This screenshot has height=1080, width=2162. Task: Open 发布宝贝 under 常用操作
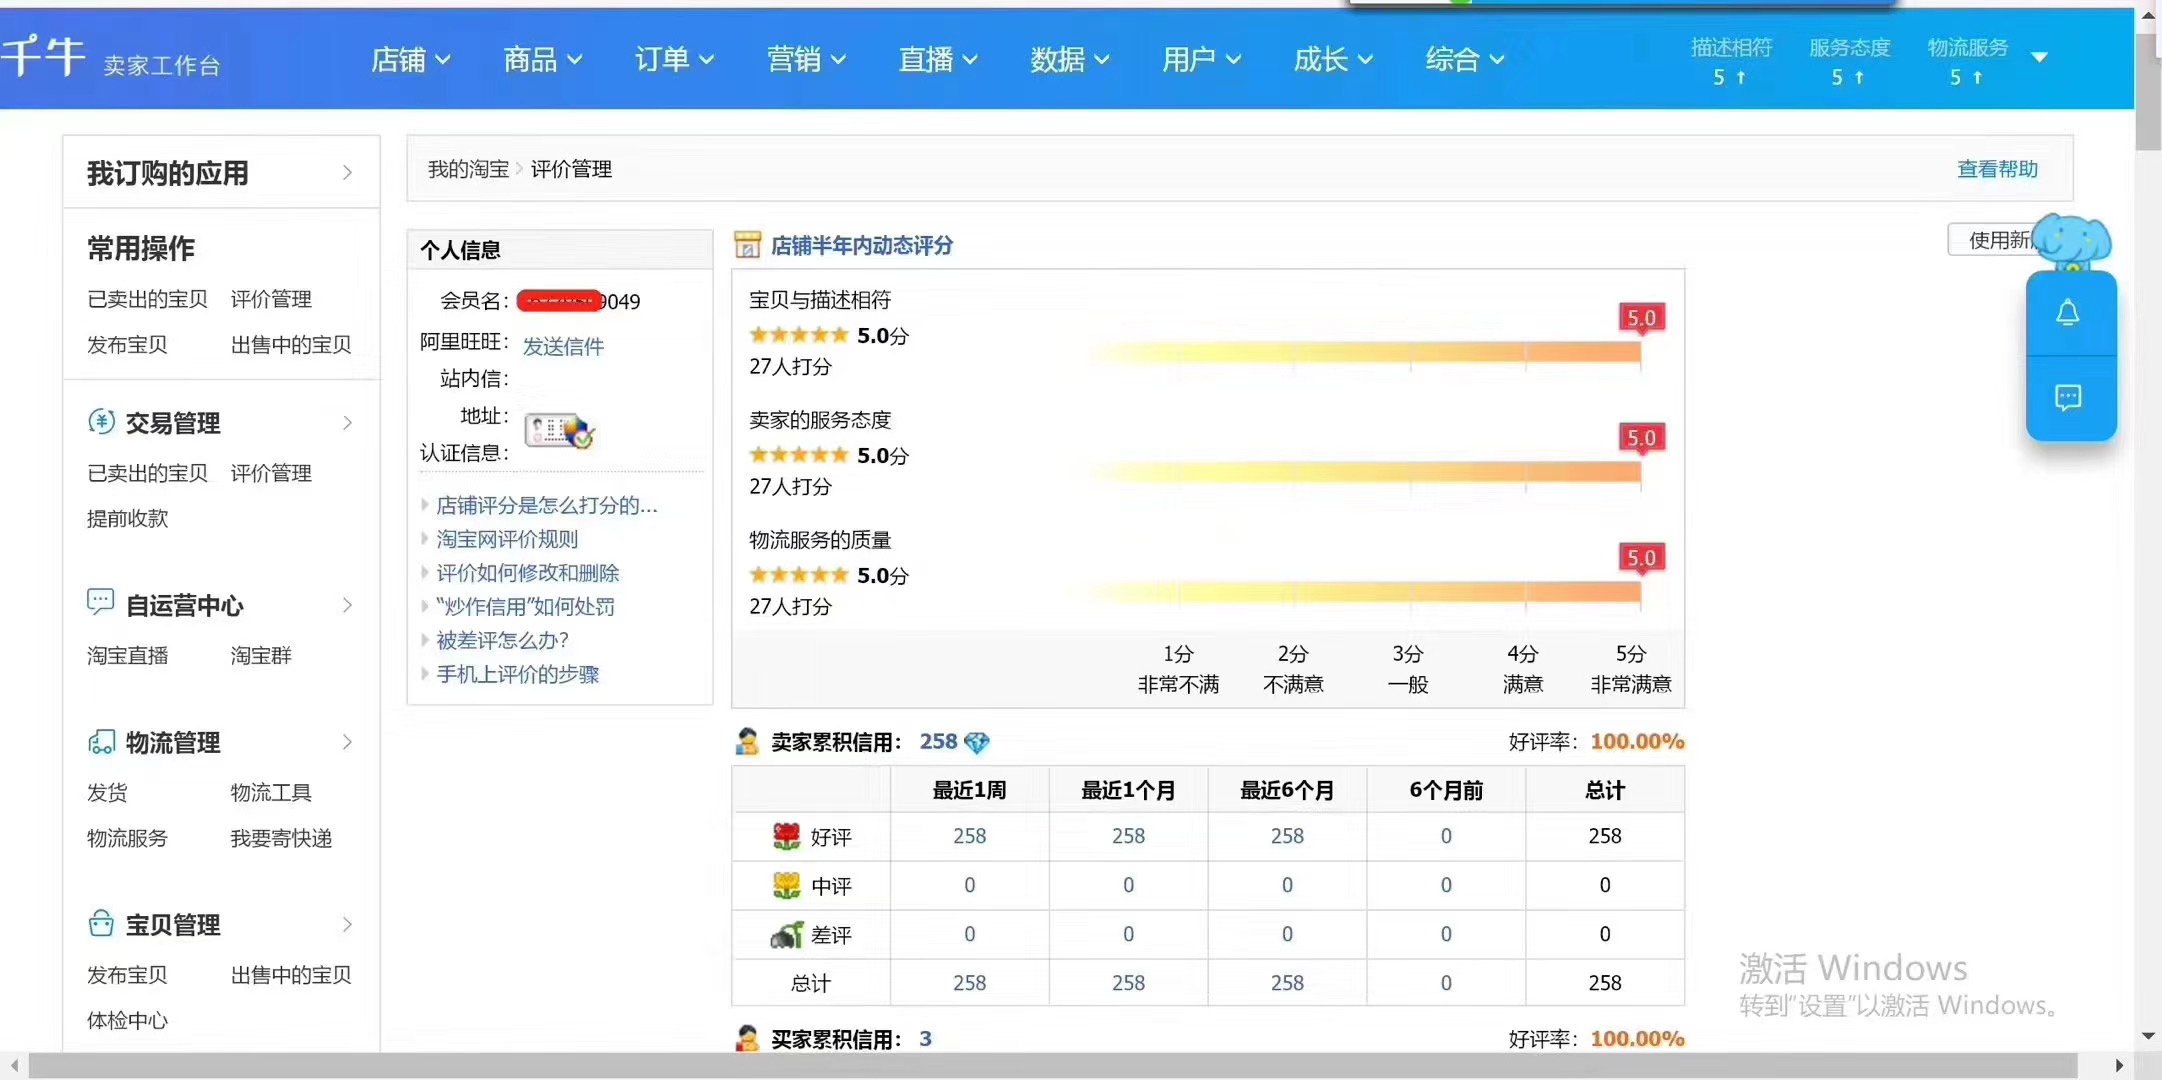click(127, 345)
